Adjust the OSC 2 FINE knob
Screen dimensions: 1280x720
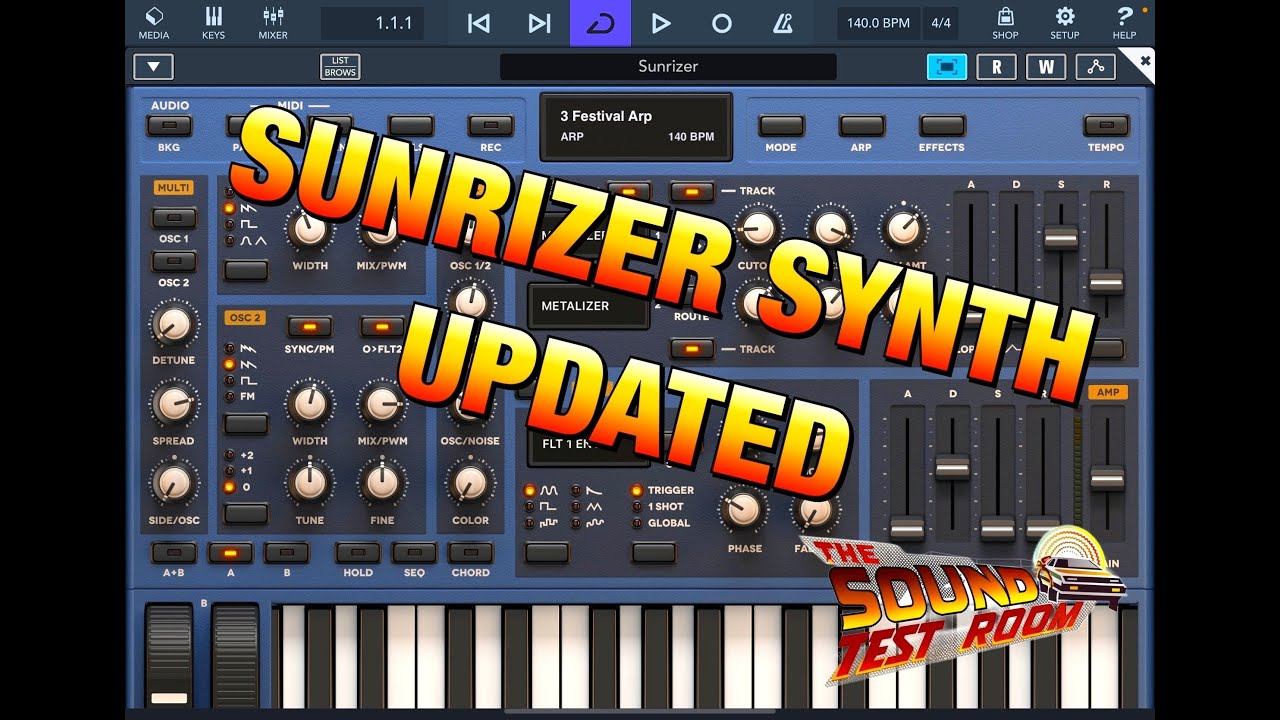tap(382, 483)
